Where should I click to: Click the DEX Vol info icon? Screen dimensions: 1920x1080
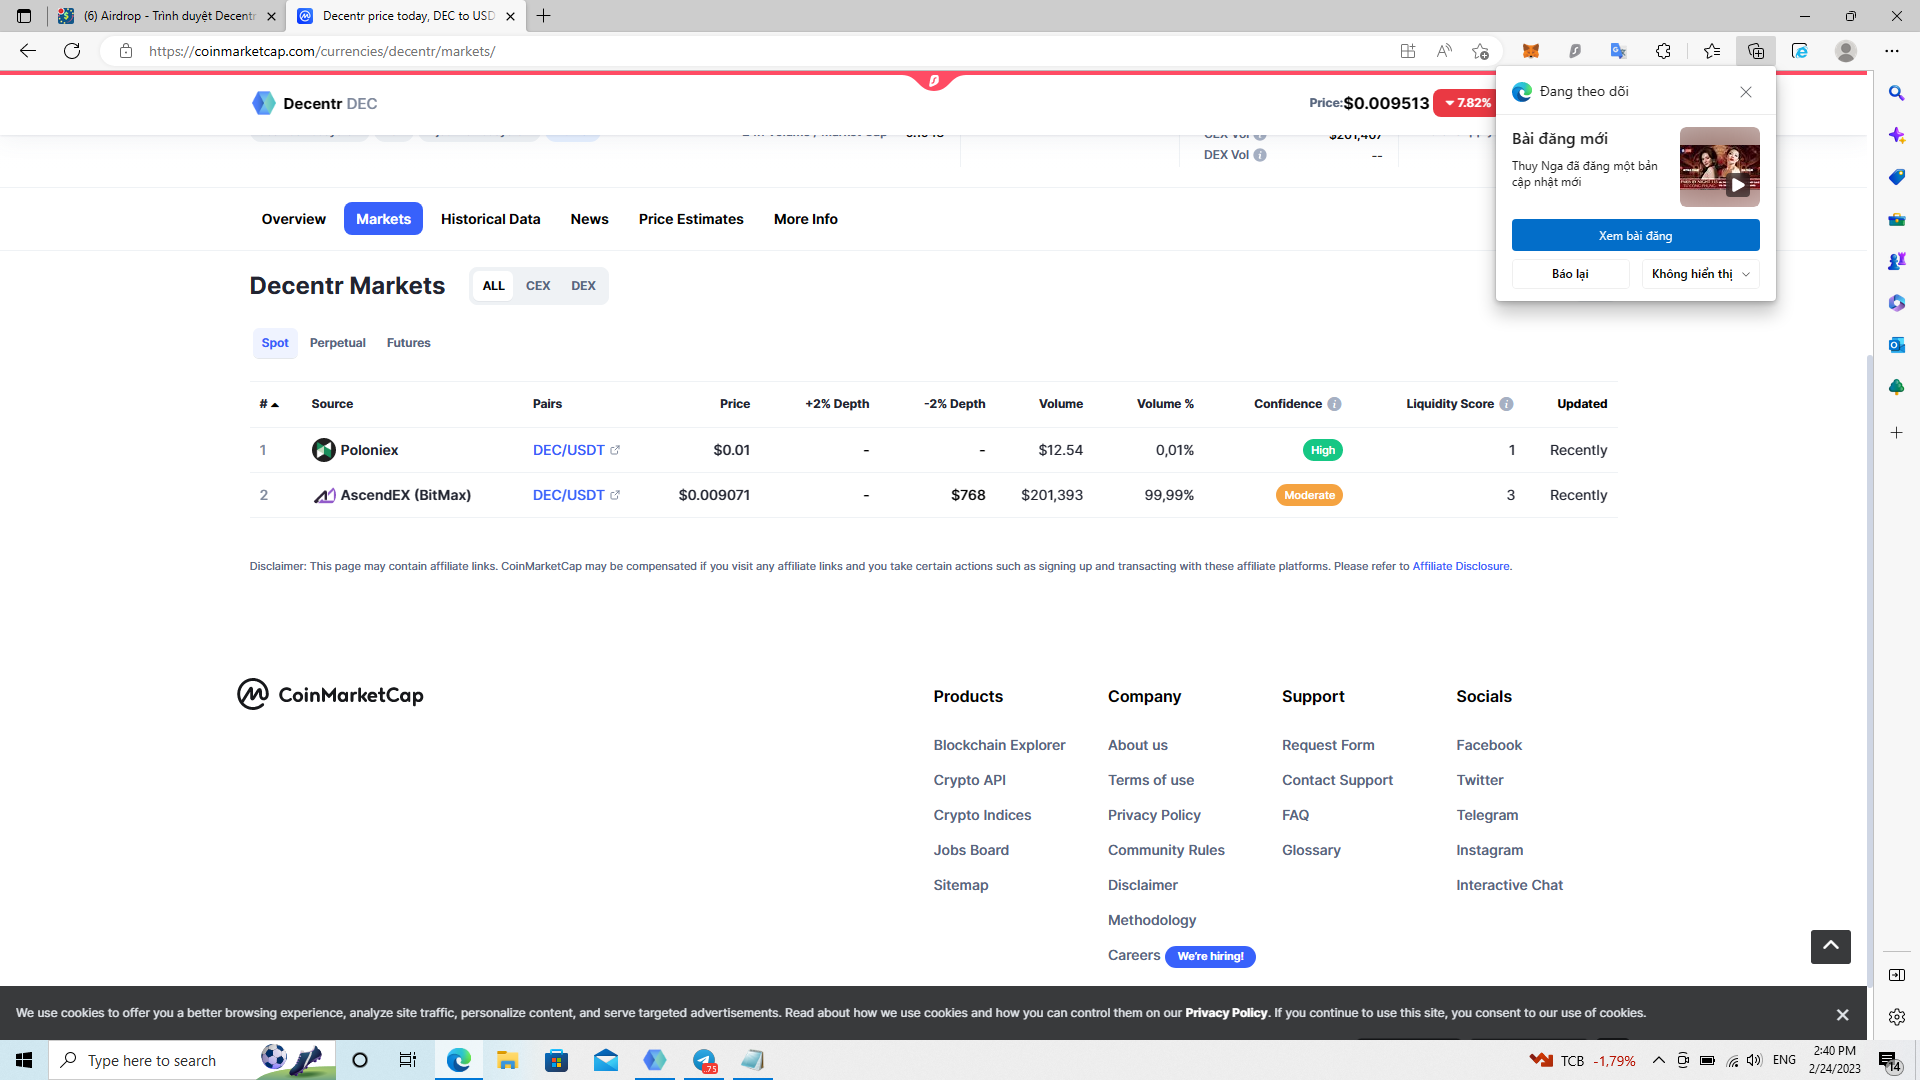tap(1260, 155)
